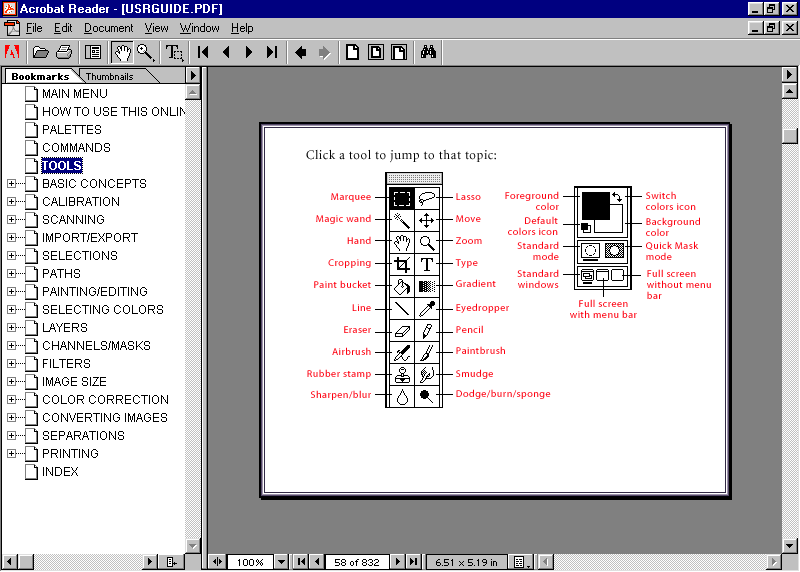The width and height of the screenshot is (800, 572).
Task: Click the Dodge/burn/sponge tool in the diagram
Action: pos(427,396)
